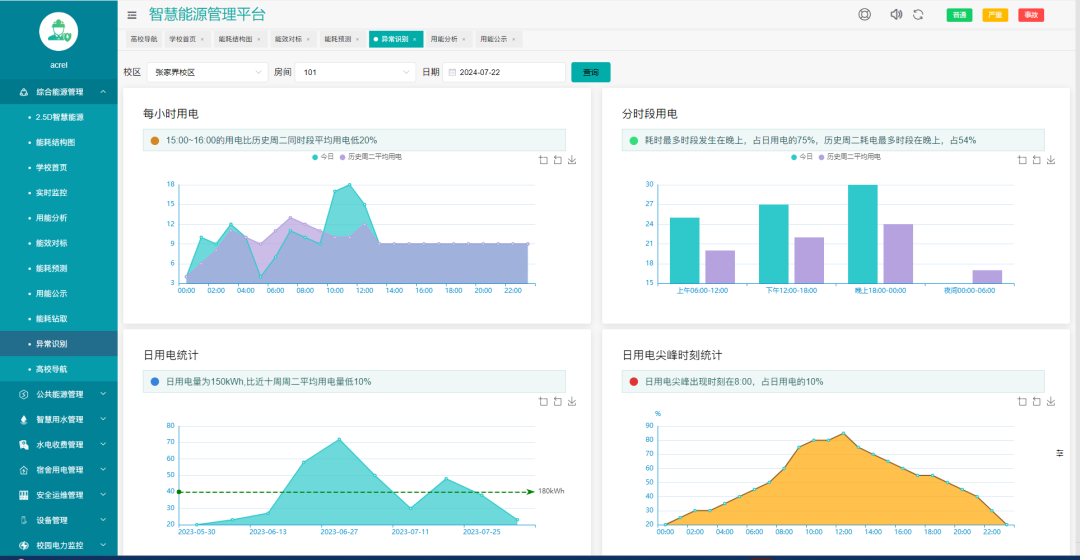This screenshot has height=560, width=1080.
Task: Click the 公共能源管理 hexagon icon
Action: pyautogui.click(x=23, y=395)
